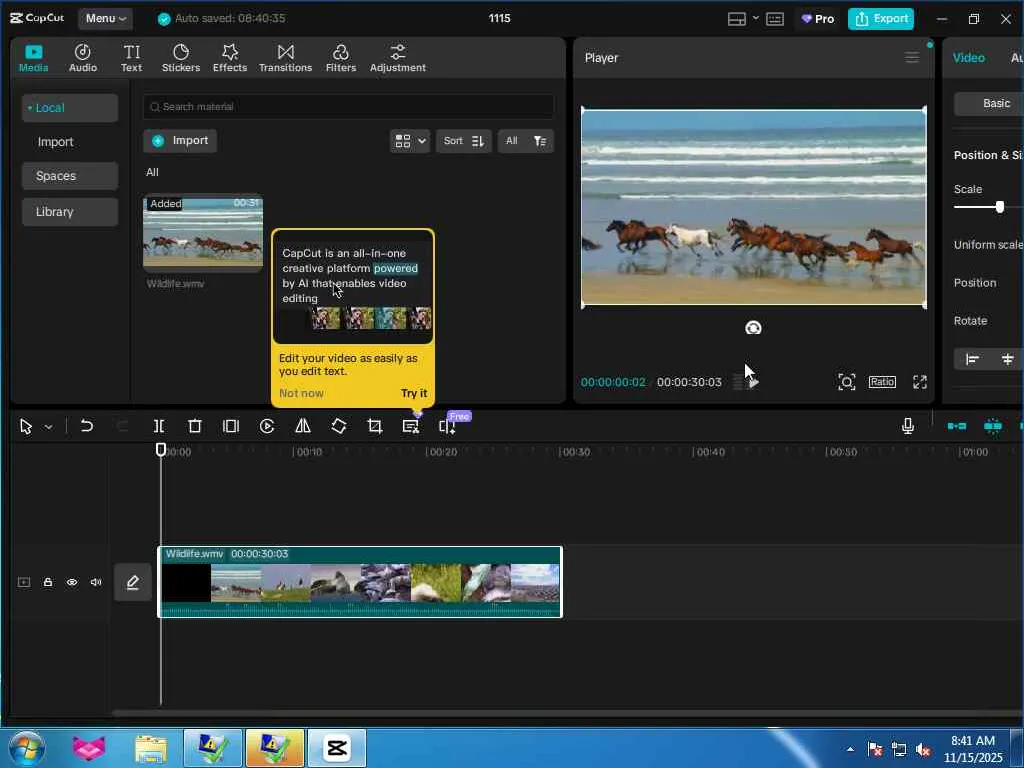
Task: Enter fullscreen preview in Player
Action: pyautogui.click(x=920, y=382)
